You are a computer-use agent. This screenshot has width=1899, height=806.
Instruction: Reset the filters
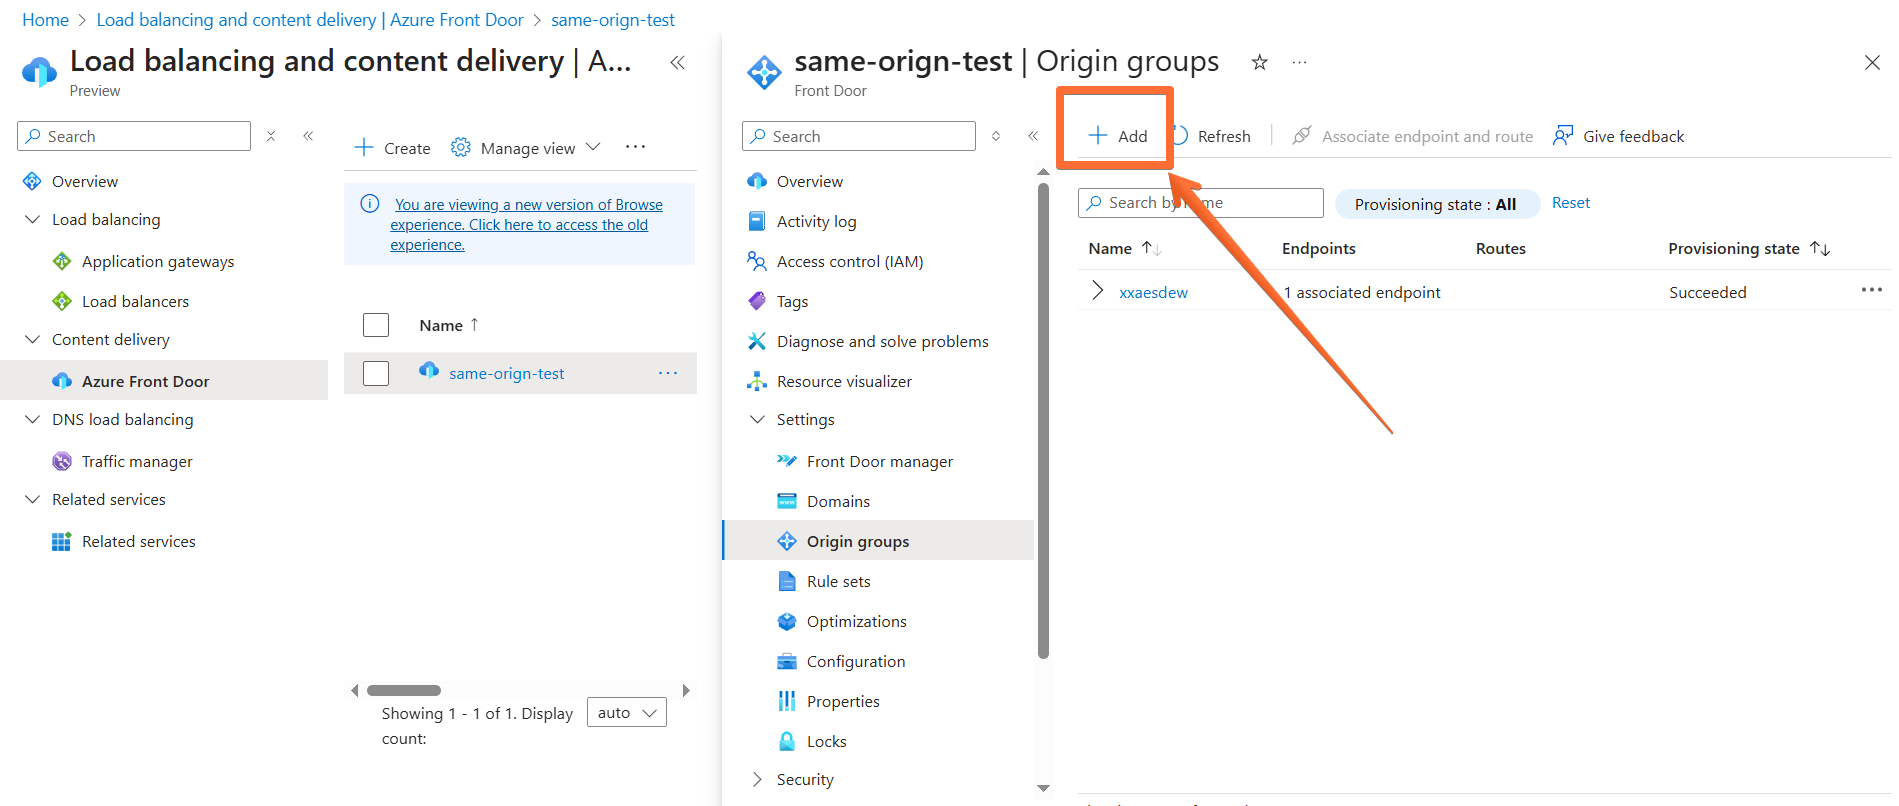point(1570,203)
